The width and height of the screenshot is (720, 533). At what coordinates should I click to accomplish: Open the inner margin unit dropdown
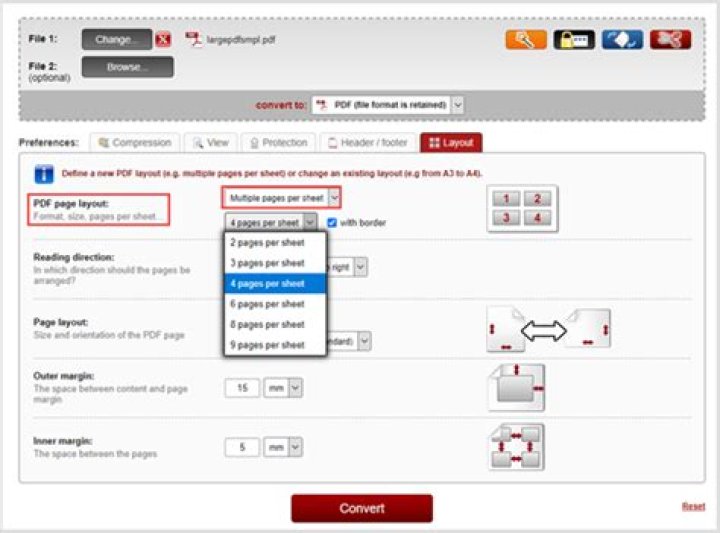coord(283,447)
